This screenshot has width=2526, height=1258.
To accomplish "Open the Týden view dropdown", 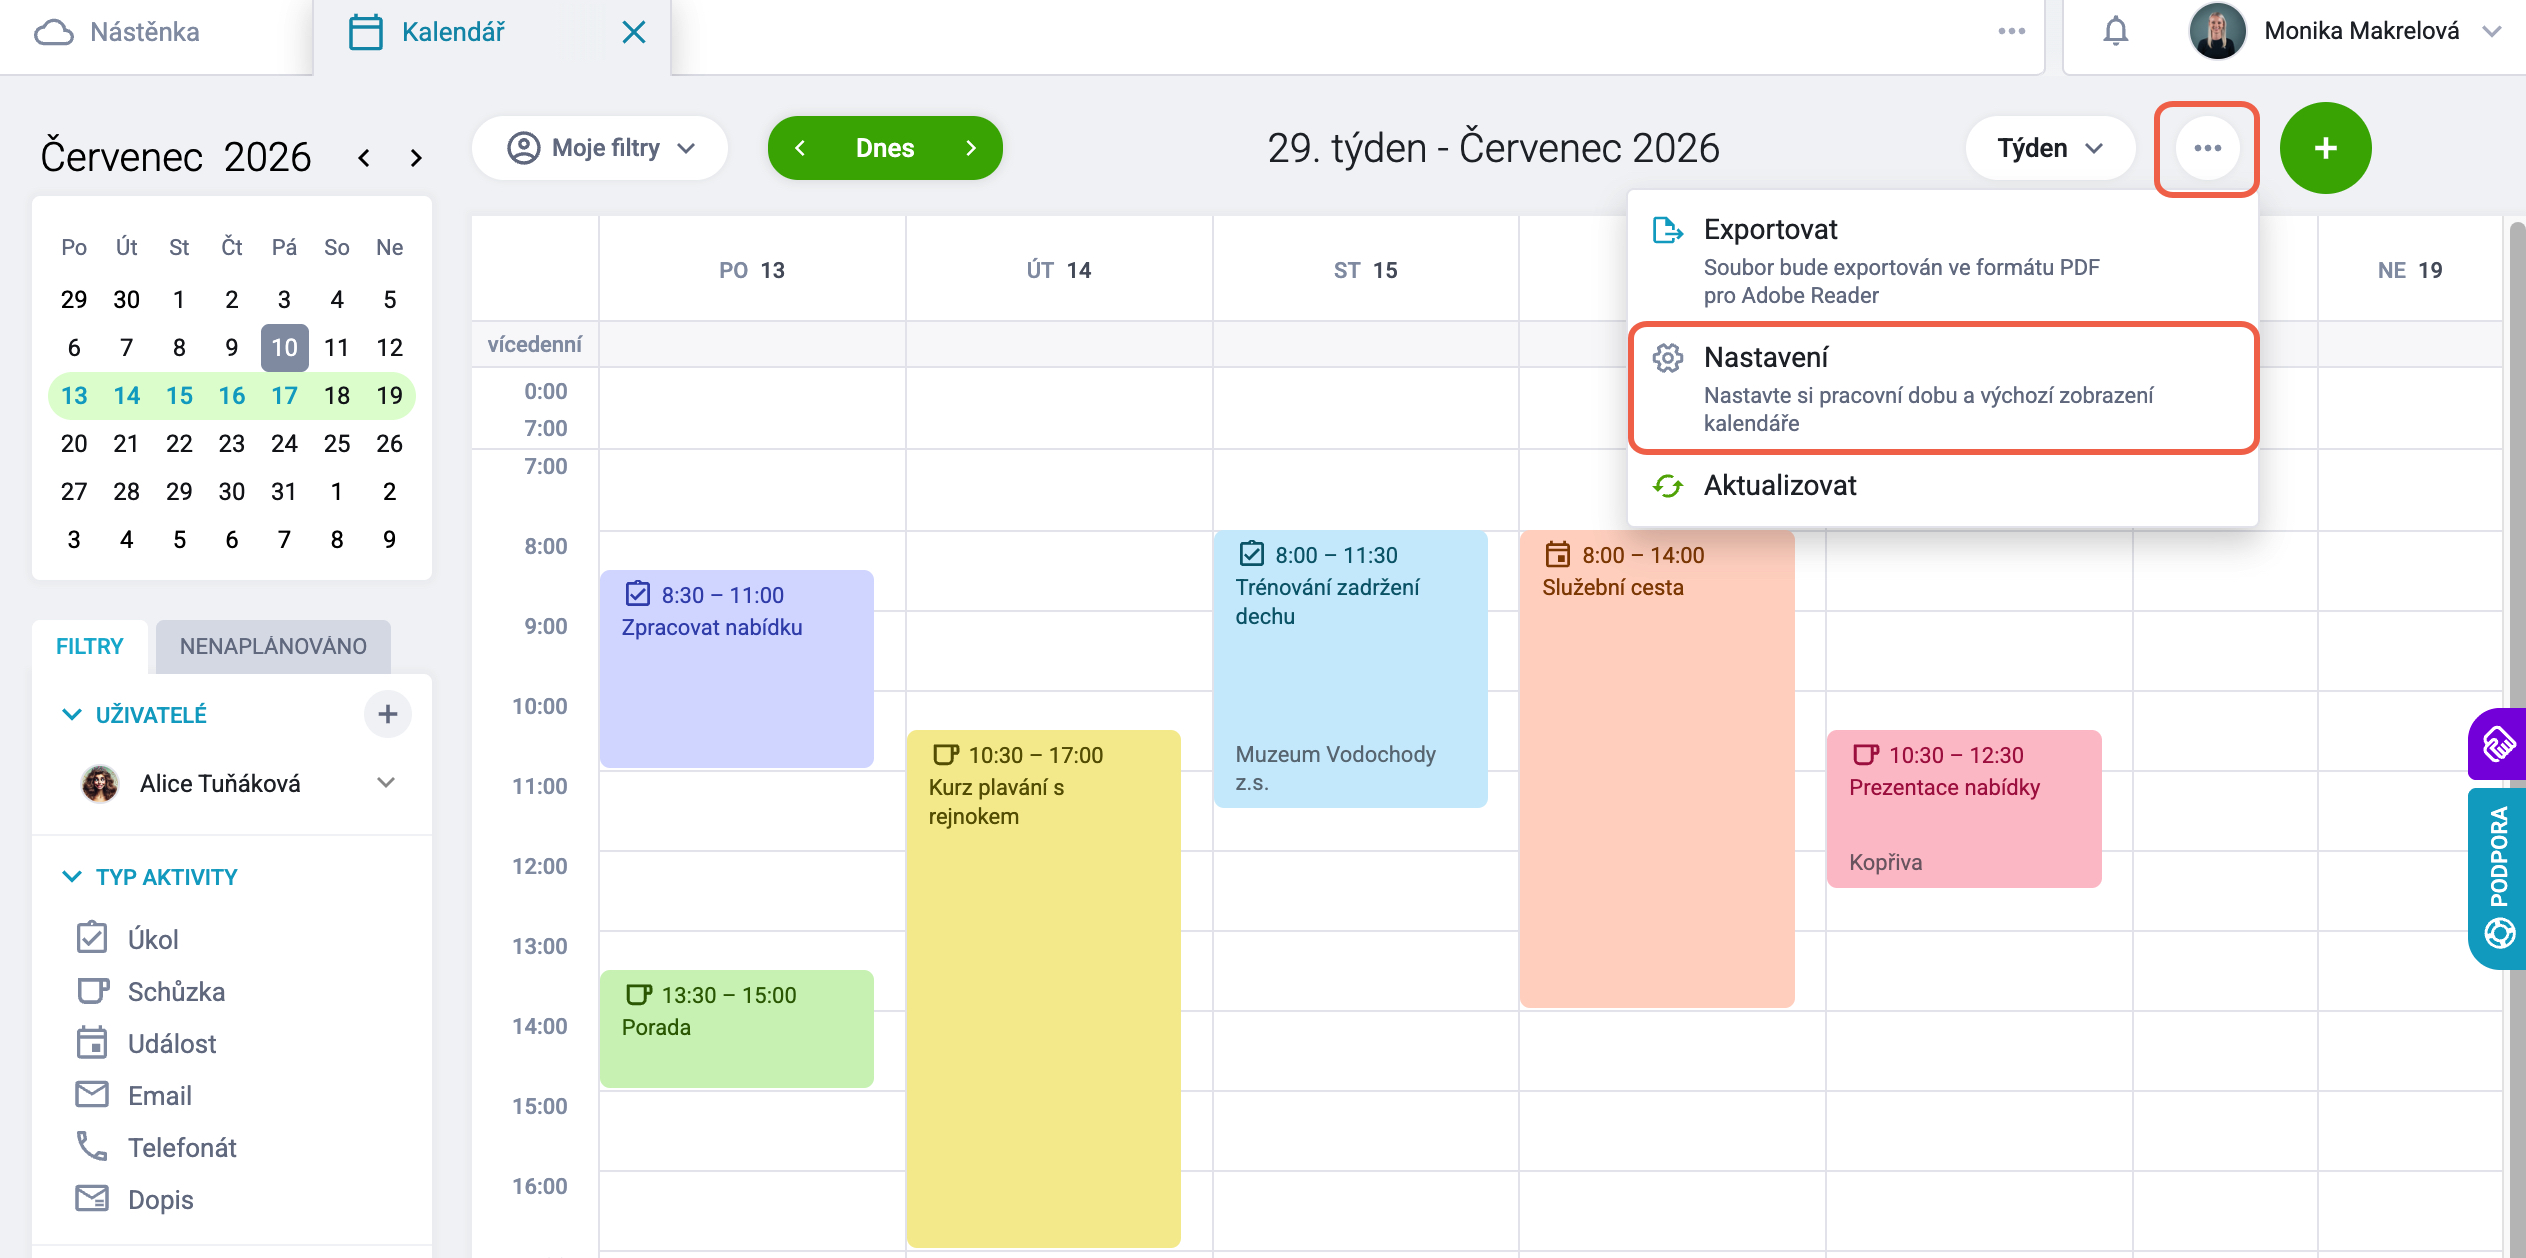I will click(2050, 148).
